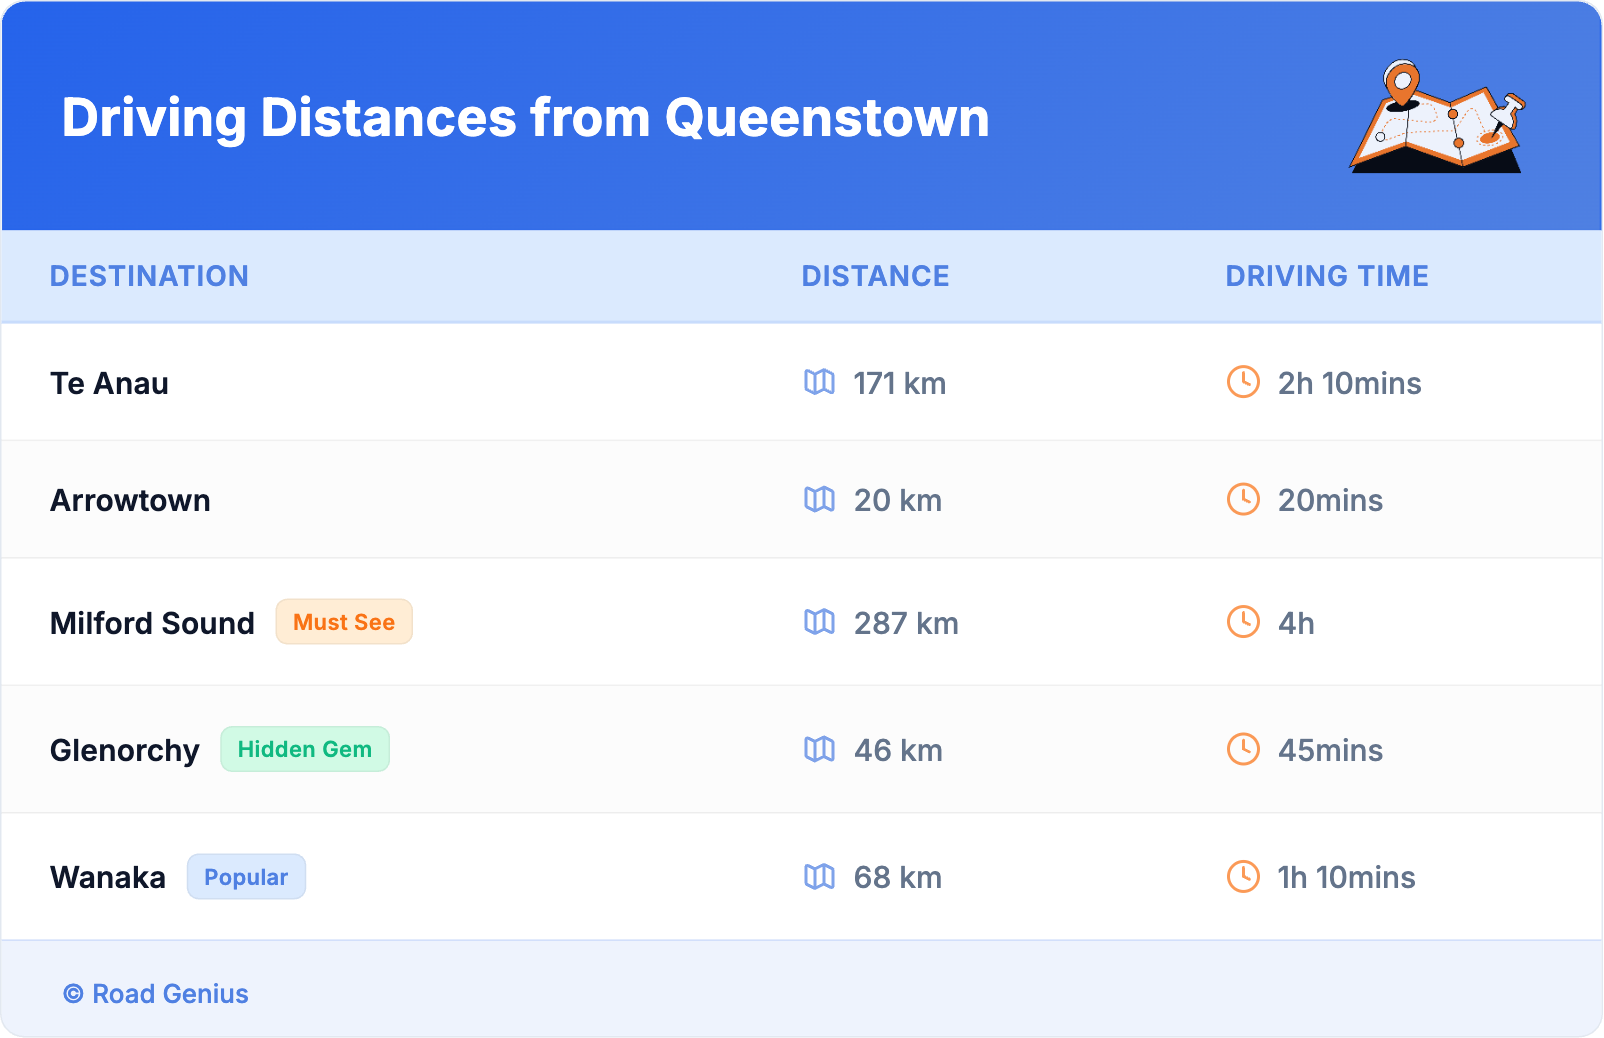This screenshot has width=1604, height=1038.
Task: Click the Destination column header
Action: point(149,276)
